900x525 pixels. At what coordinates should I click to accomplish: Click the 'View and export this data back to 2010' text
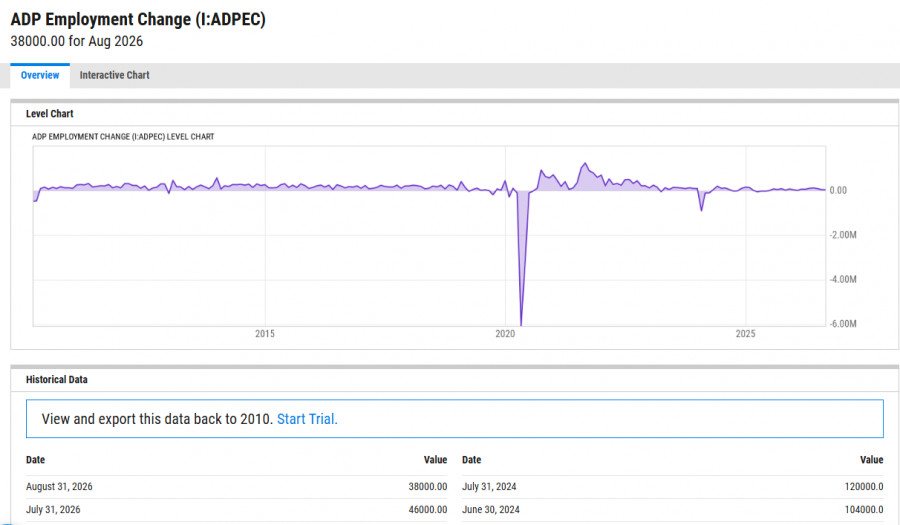pos(157,419)
